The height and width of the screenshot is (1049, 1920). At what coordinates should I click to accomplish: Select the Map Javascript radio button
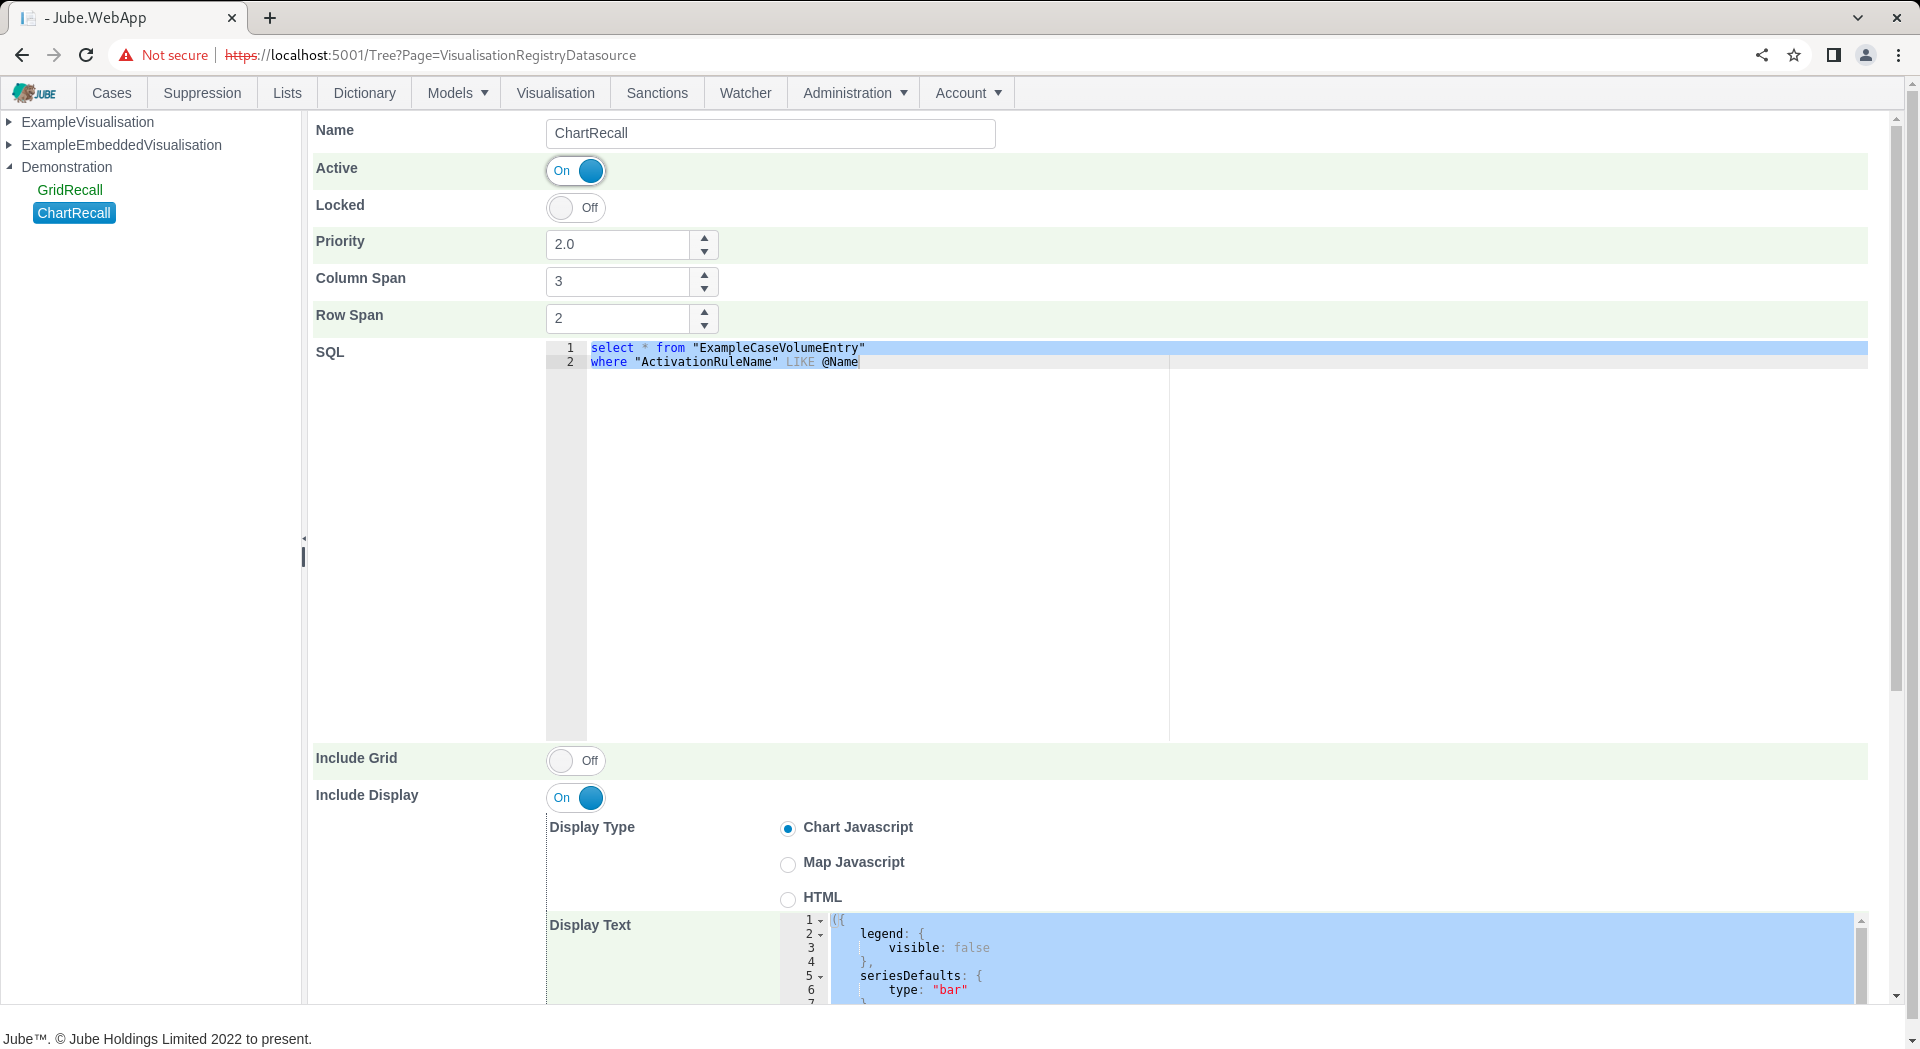[788, 864]
